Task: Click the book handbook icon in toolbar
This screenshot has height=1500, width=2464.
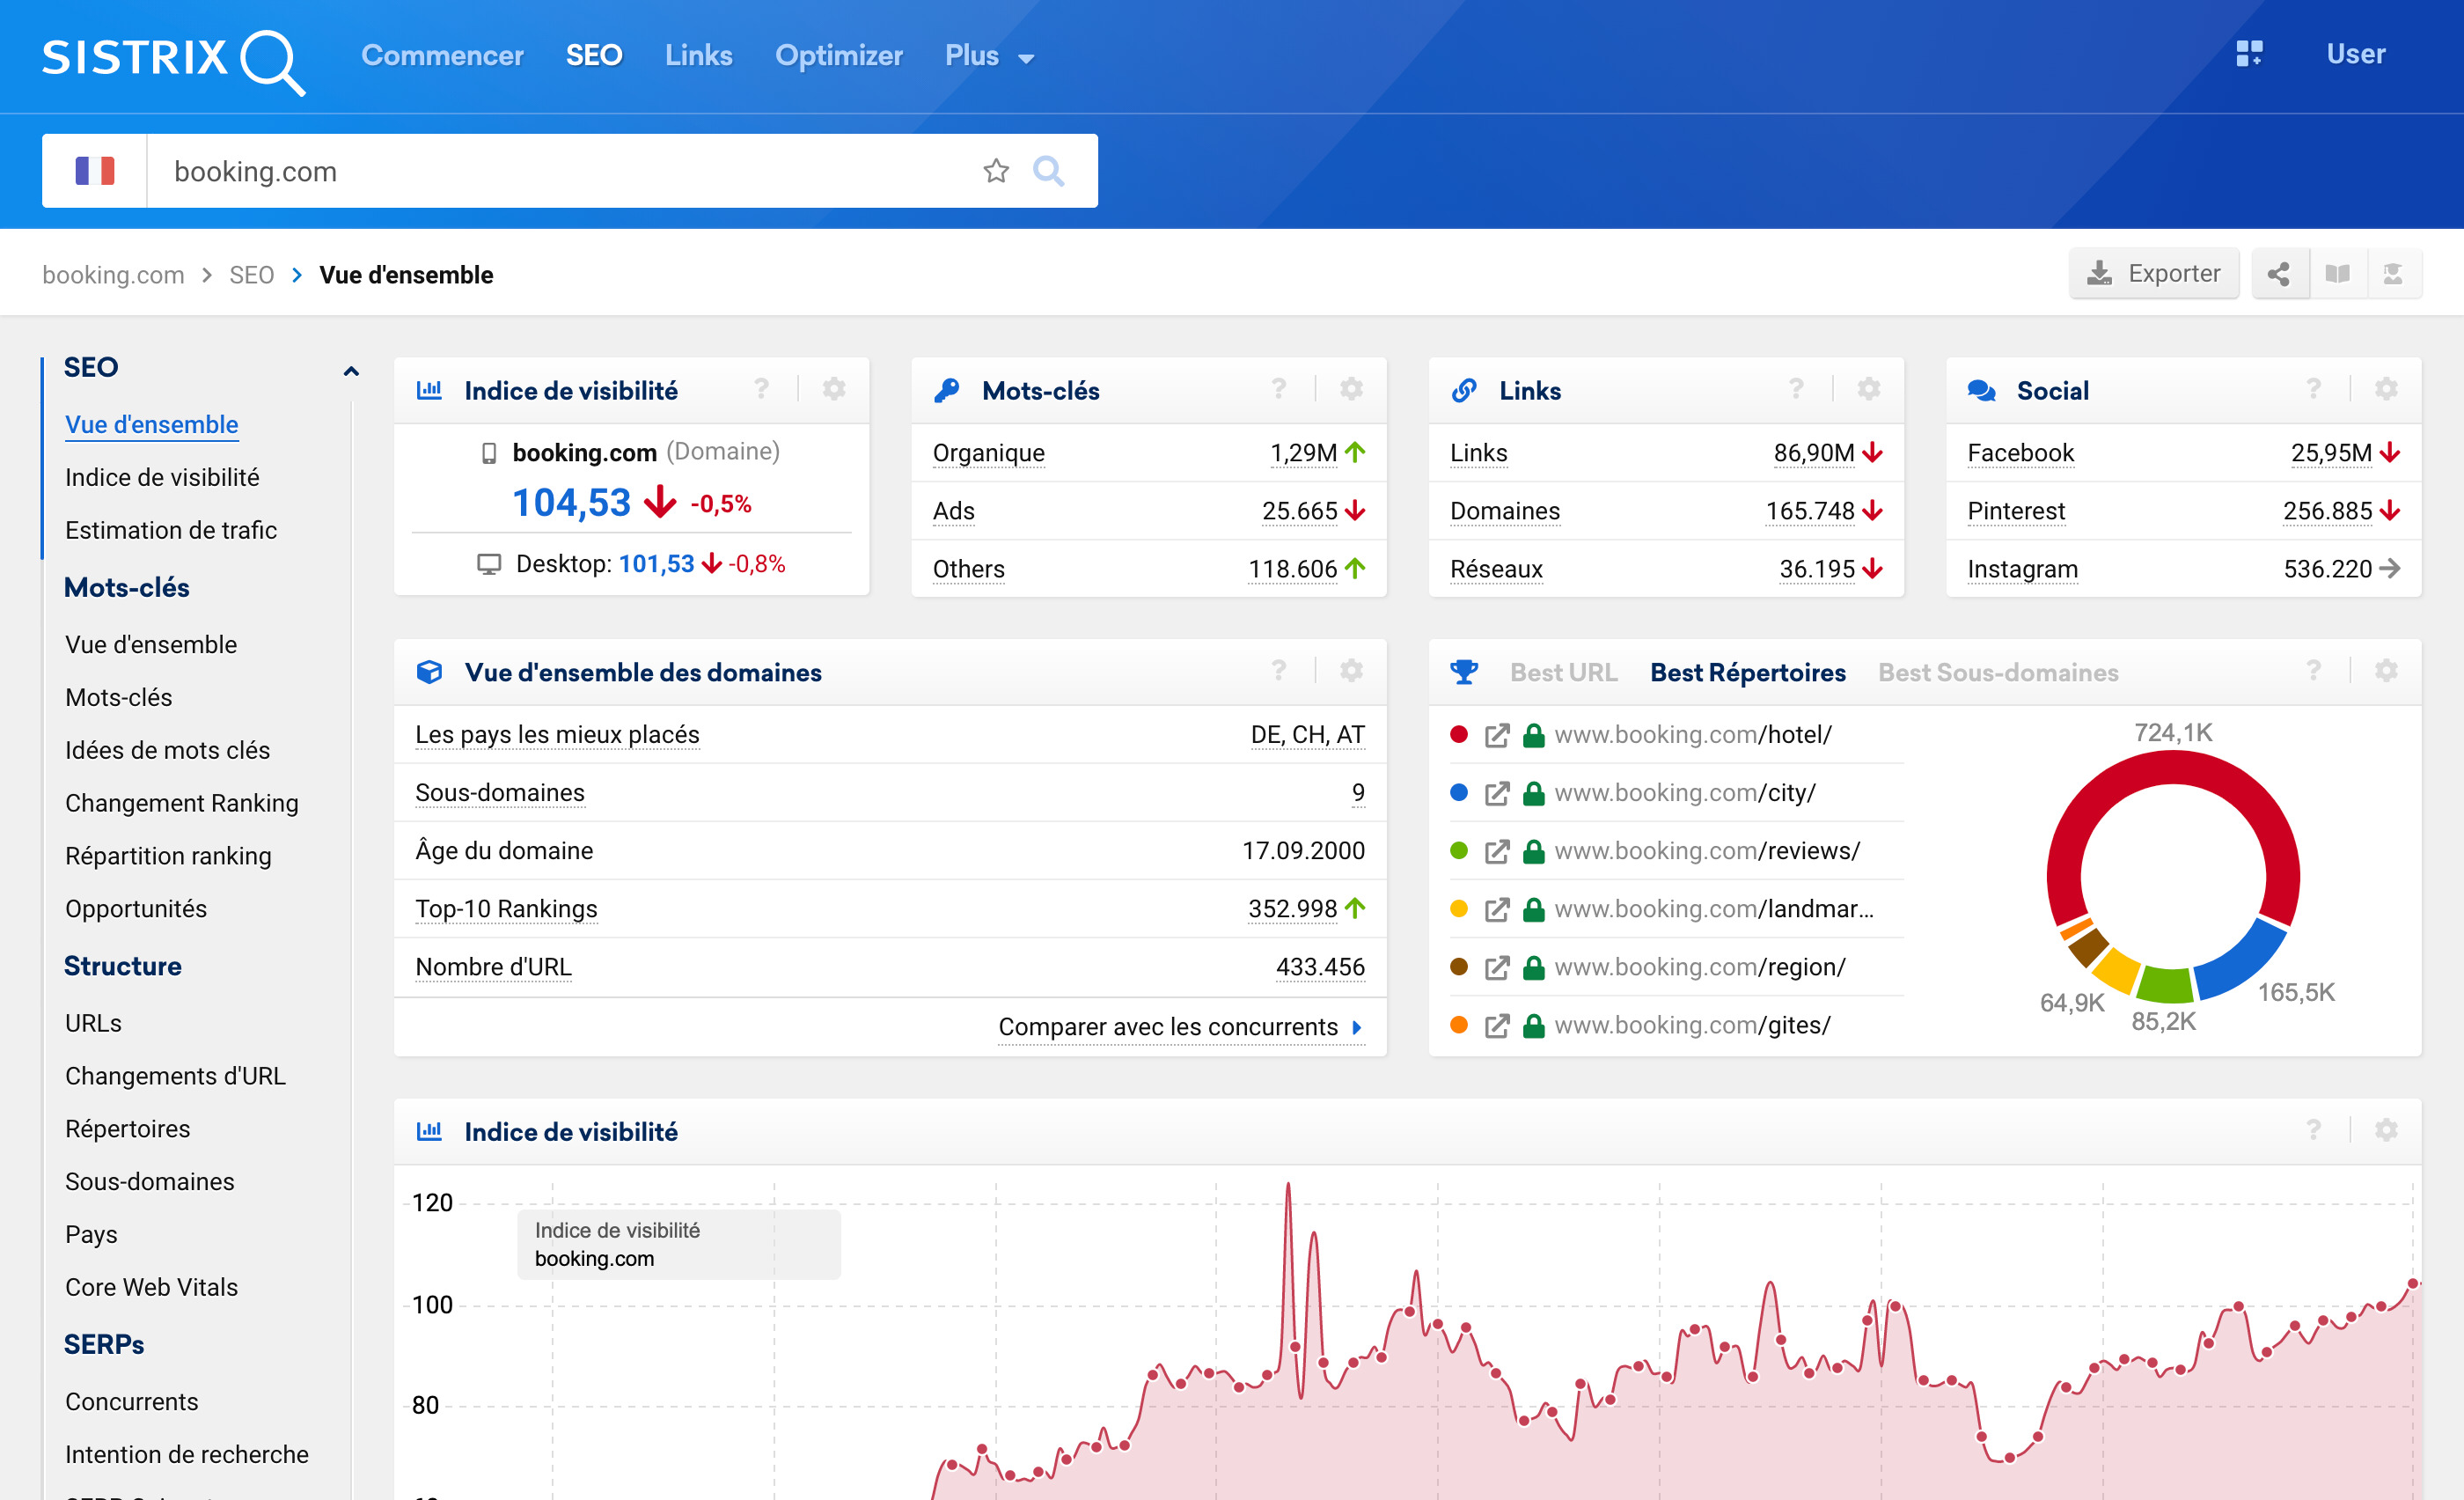Action: (x=2337, y=274)
